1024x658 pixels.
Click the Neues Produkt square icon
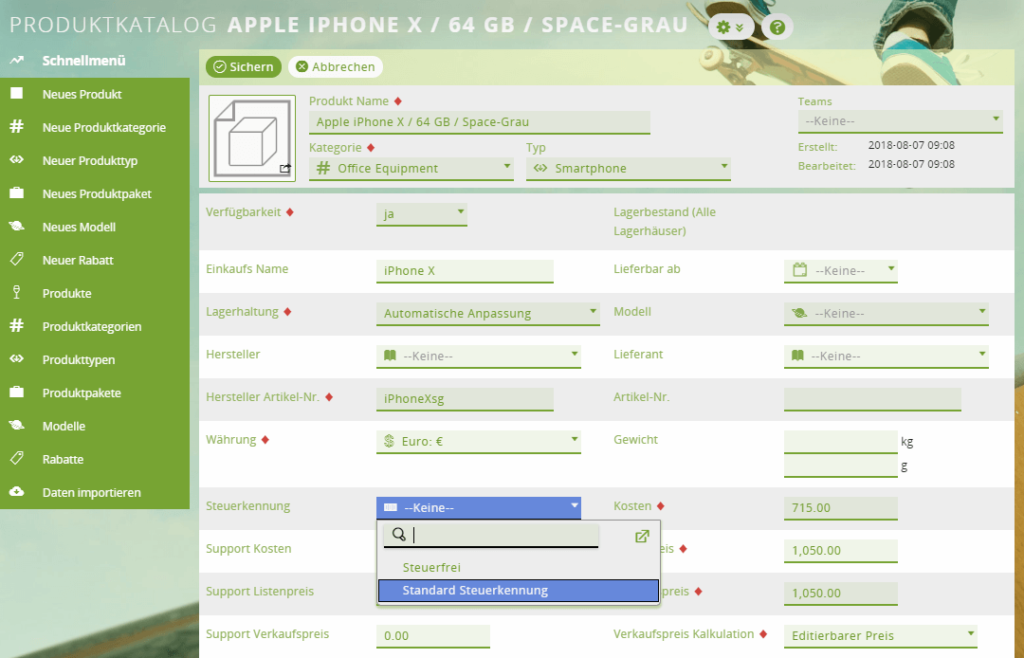point(17,93)
